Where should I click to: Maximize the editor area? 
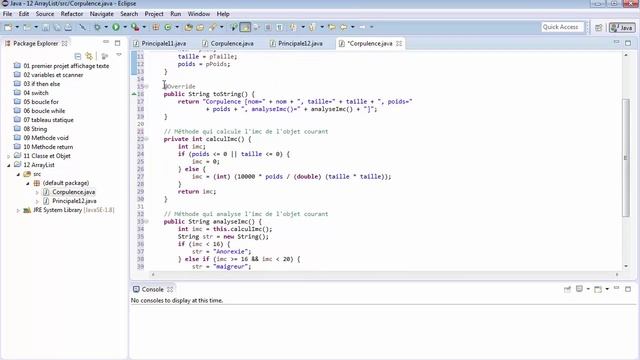pos(628,42)
